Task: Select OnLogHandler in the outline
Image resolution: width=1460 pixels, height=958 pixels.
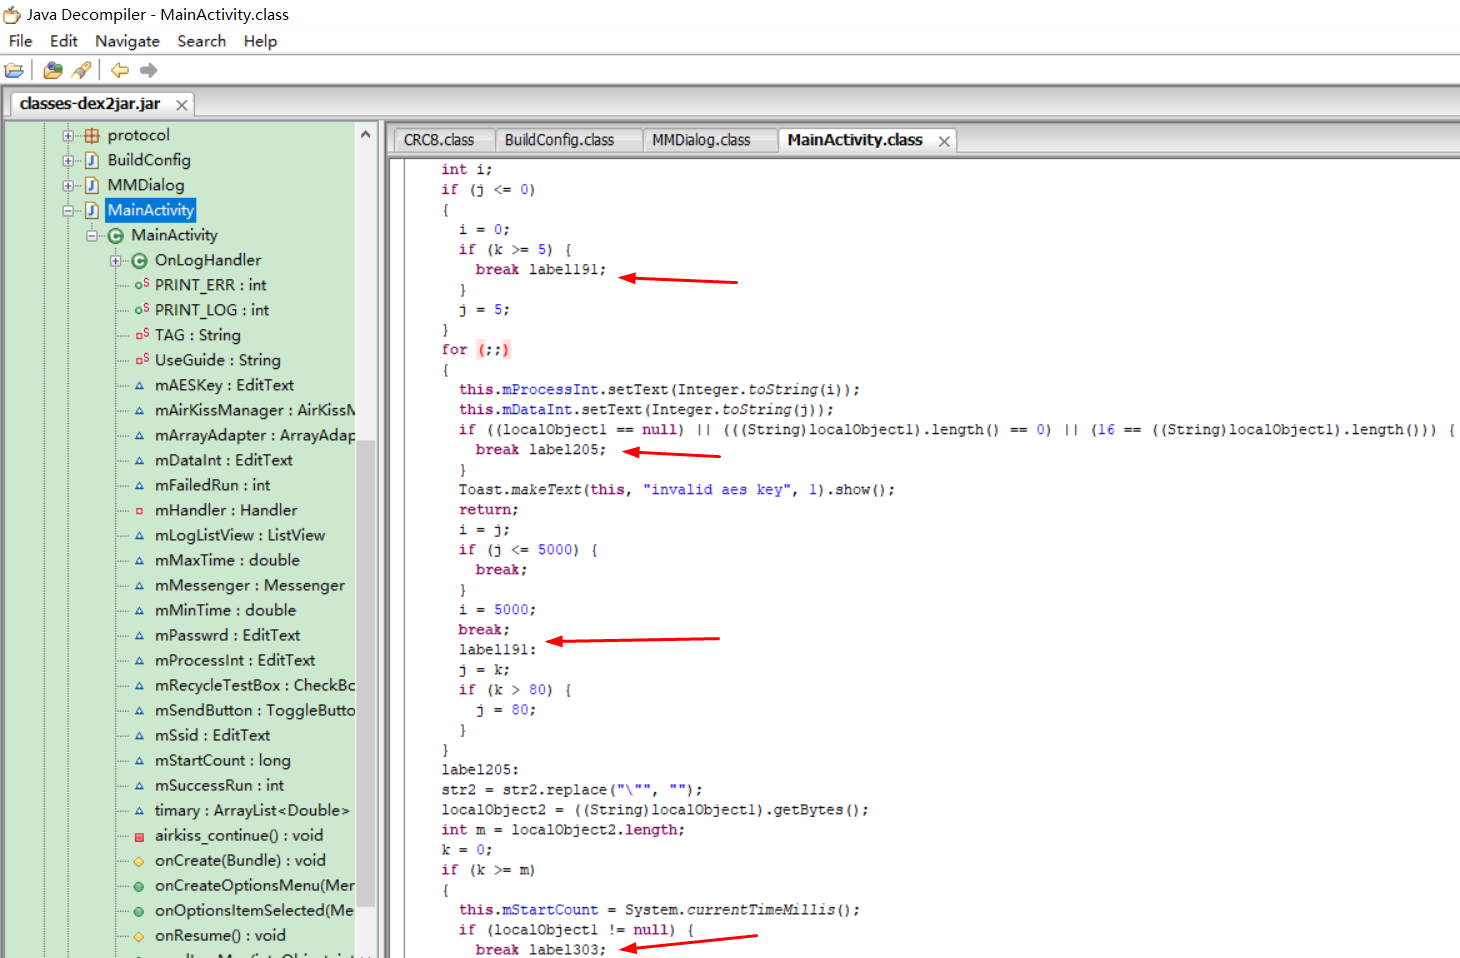Action: pos(208,260)
